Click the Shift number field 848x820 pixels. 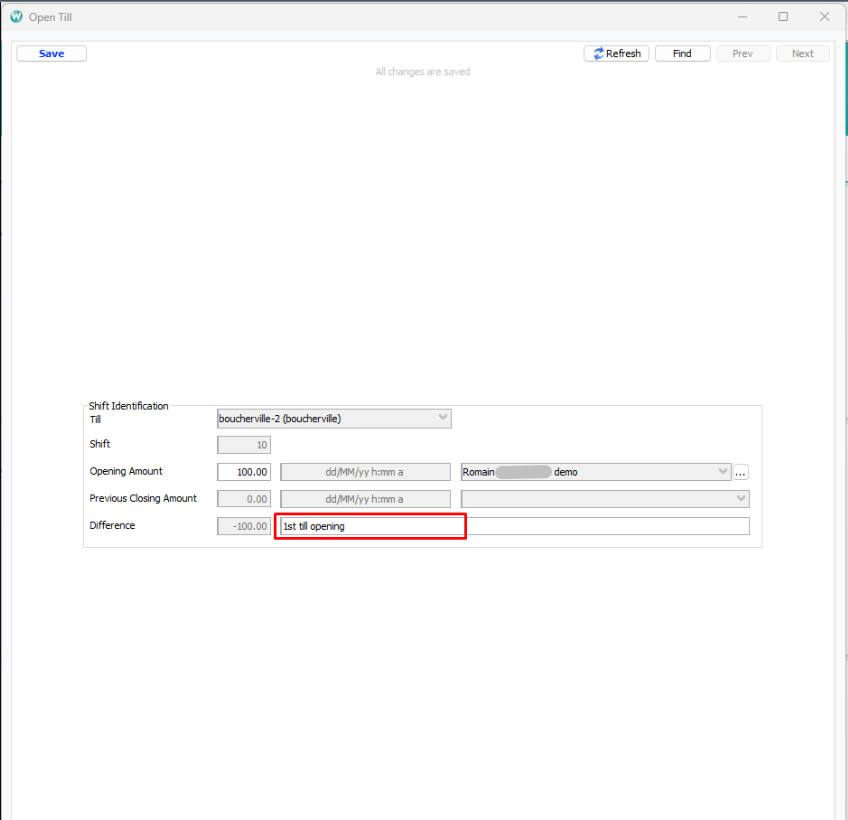244,445
